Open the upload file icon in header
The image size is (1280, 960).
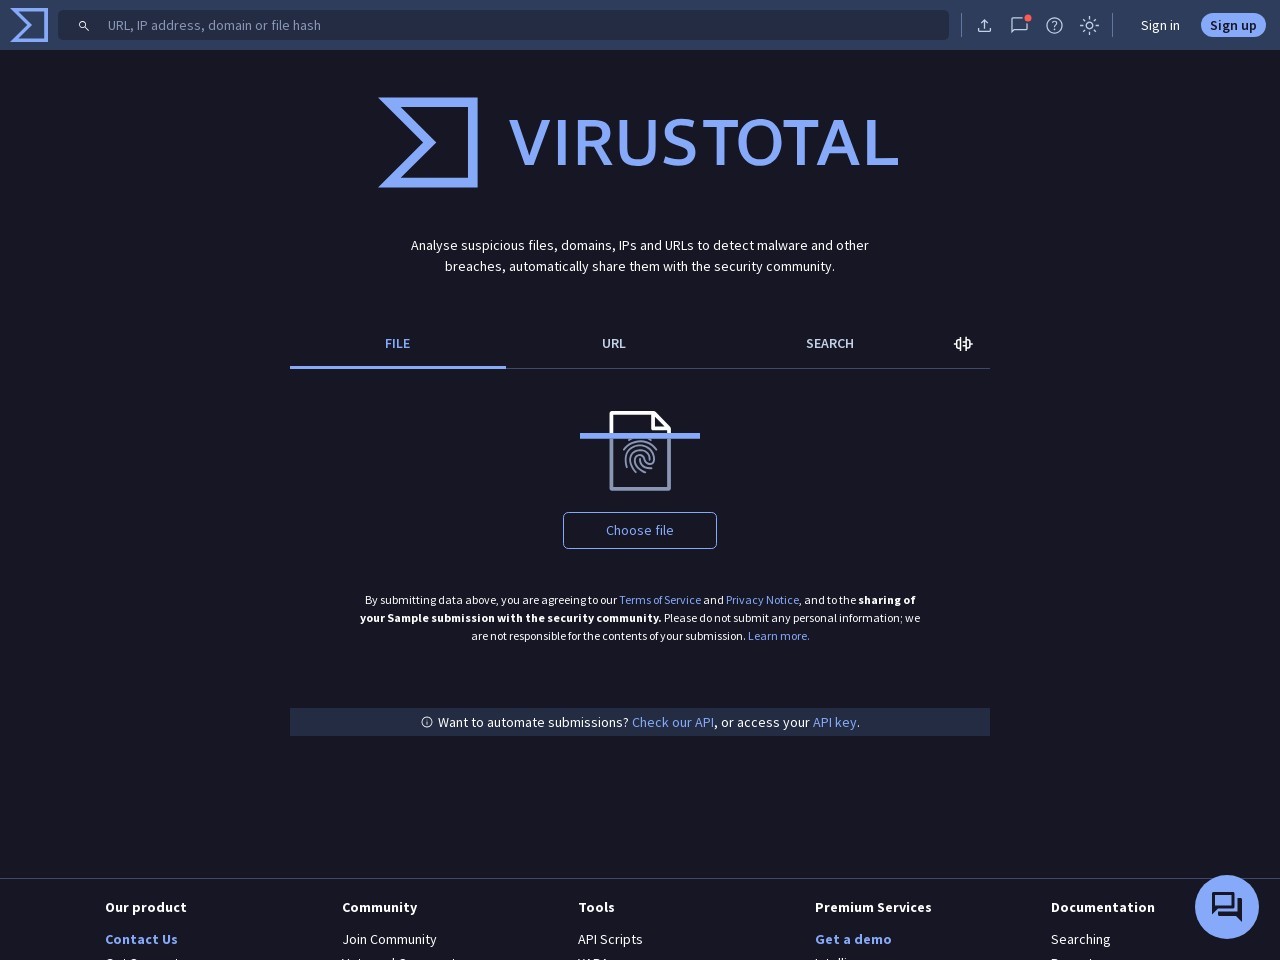click(984, 25)
